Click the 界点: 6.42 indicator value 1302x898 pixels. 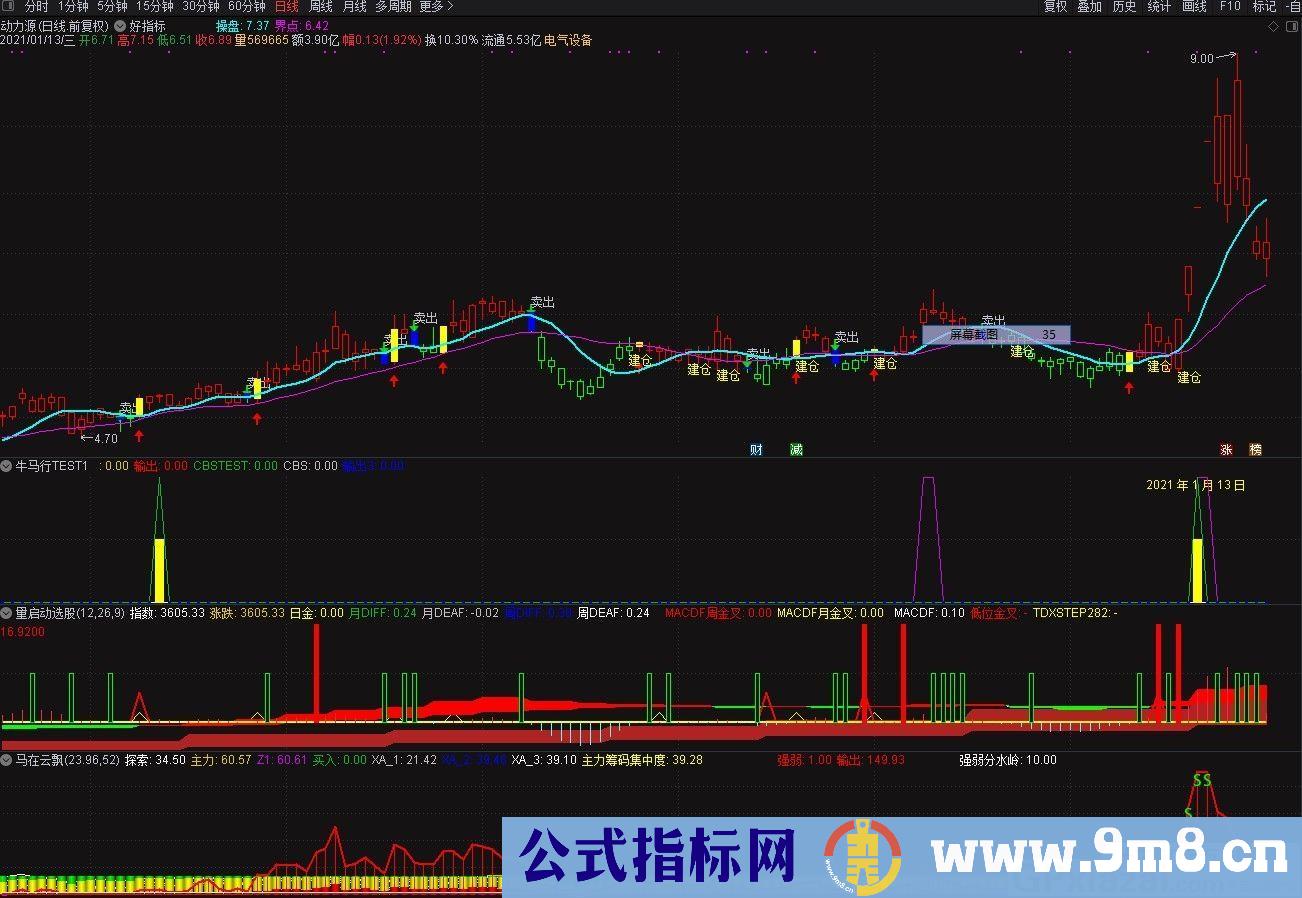coord(302,26)
